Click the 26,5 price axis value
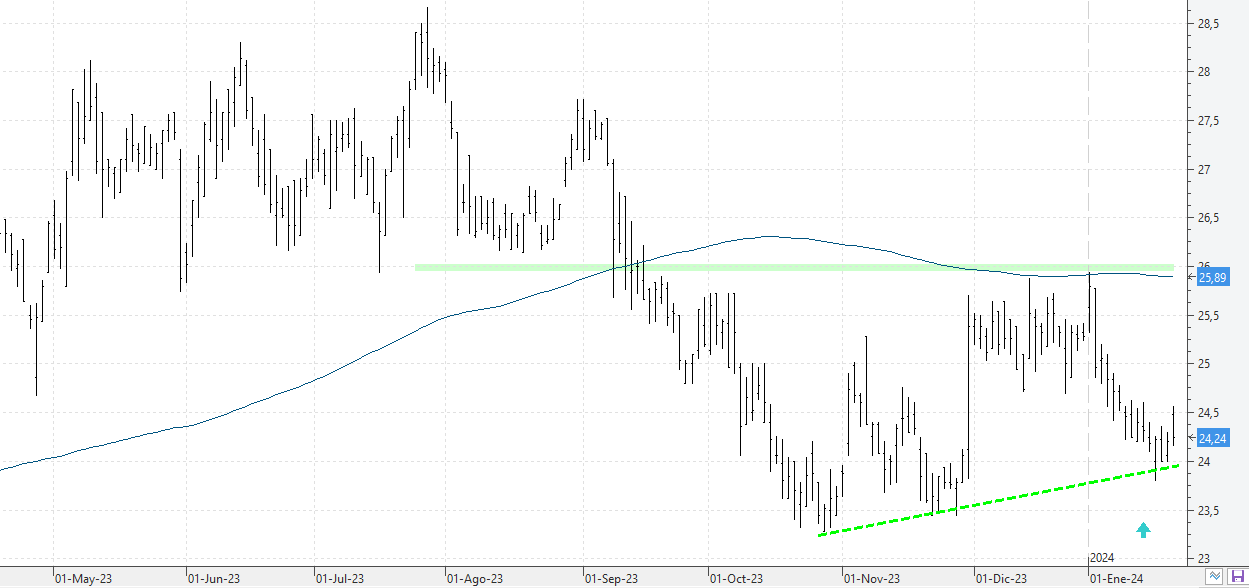Image resolution: width=1249 pixels, height=588 pixels. pos(1210,219)
